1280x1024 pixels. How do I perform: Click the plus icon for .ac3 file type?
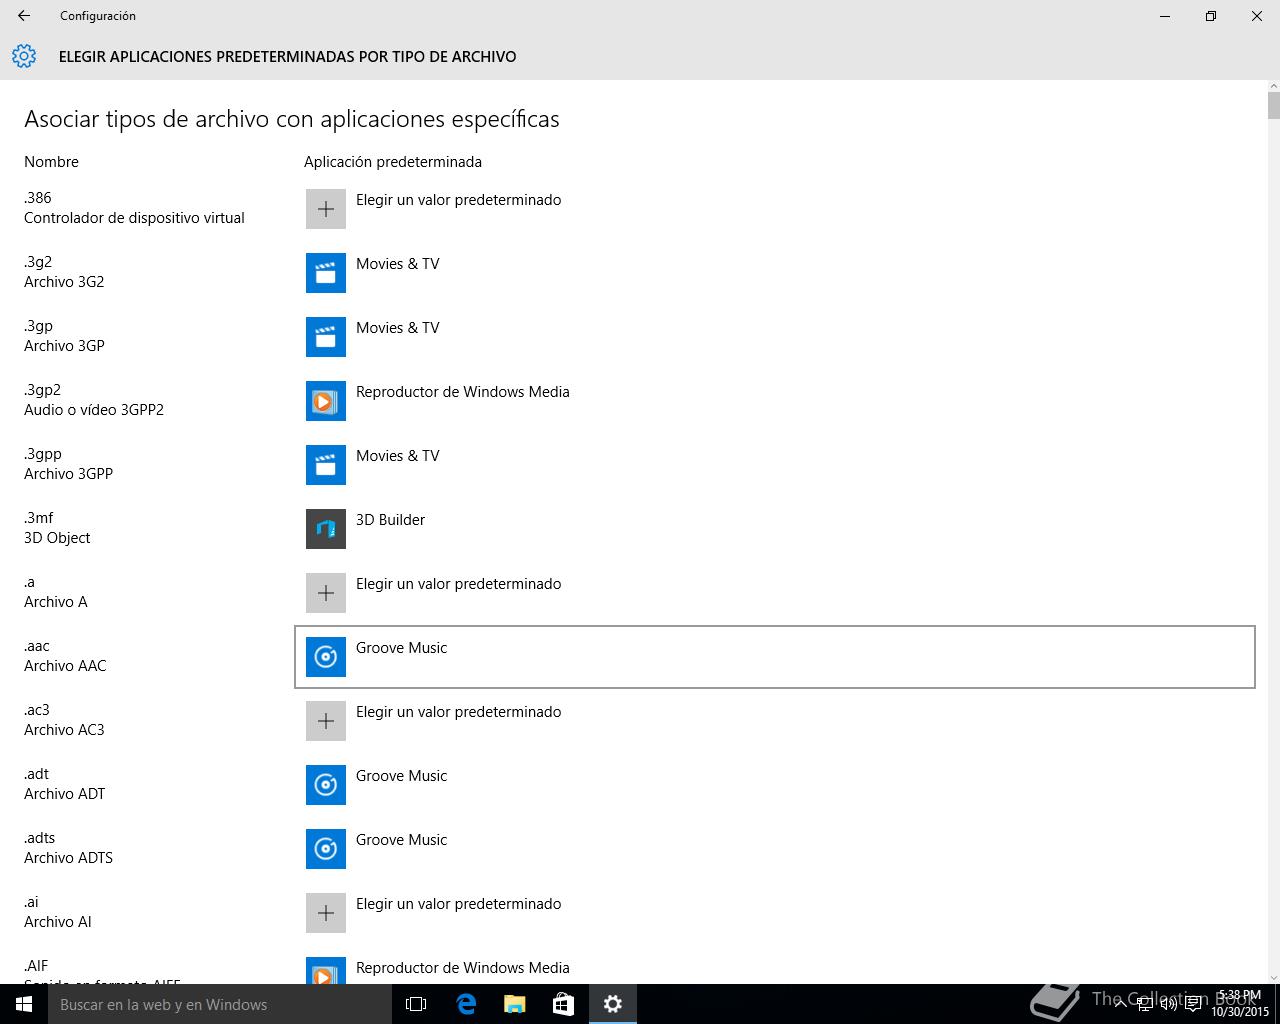[326, 721]
